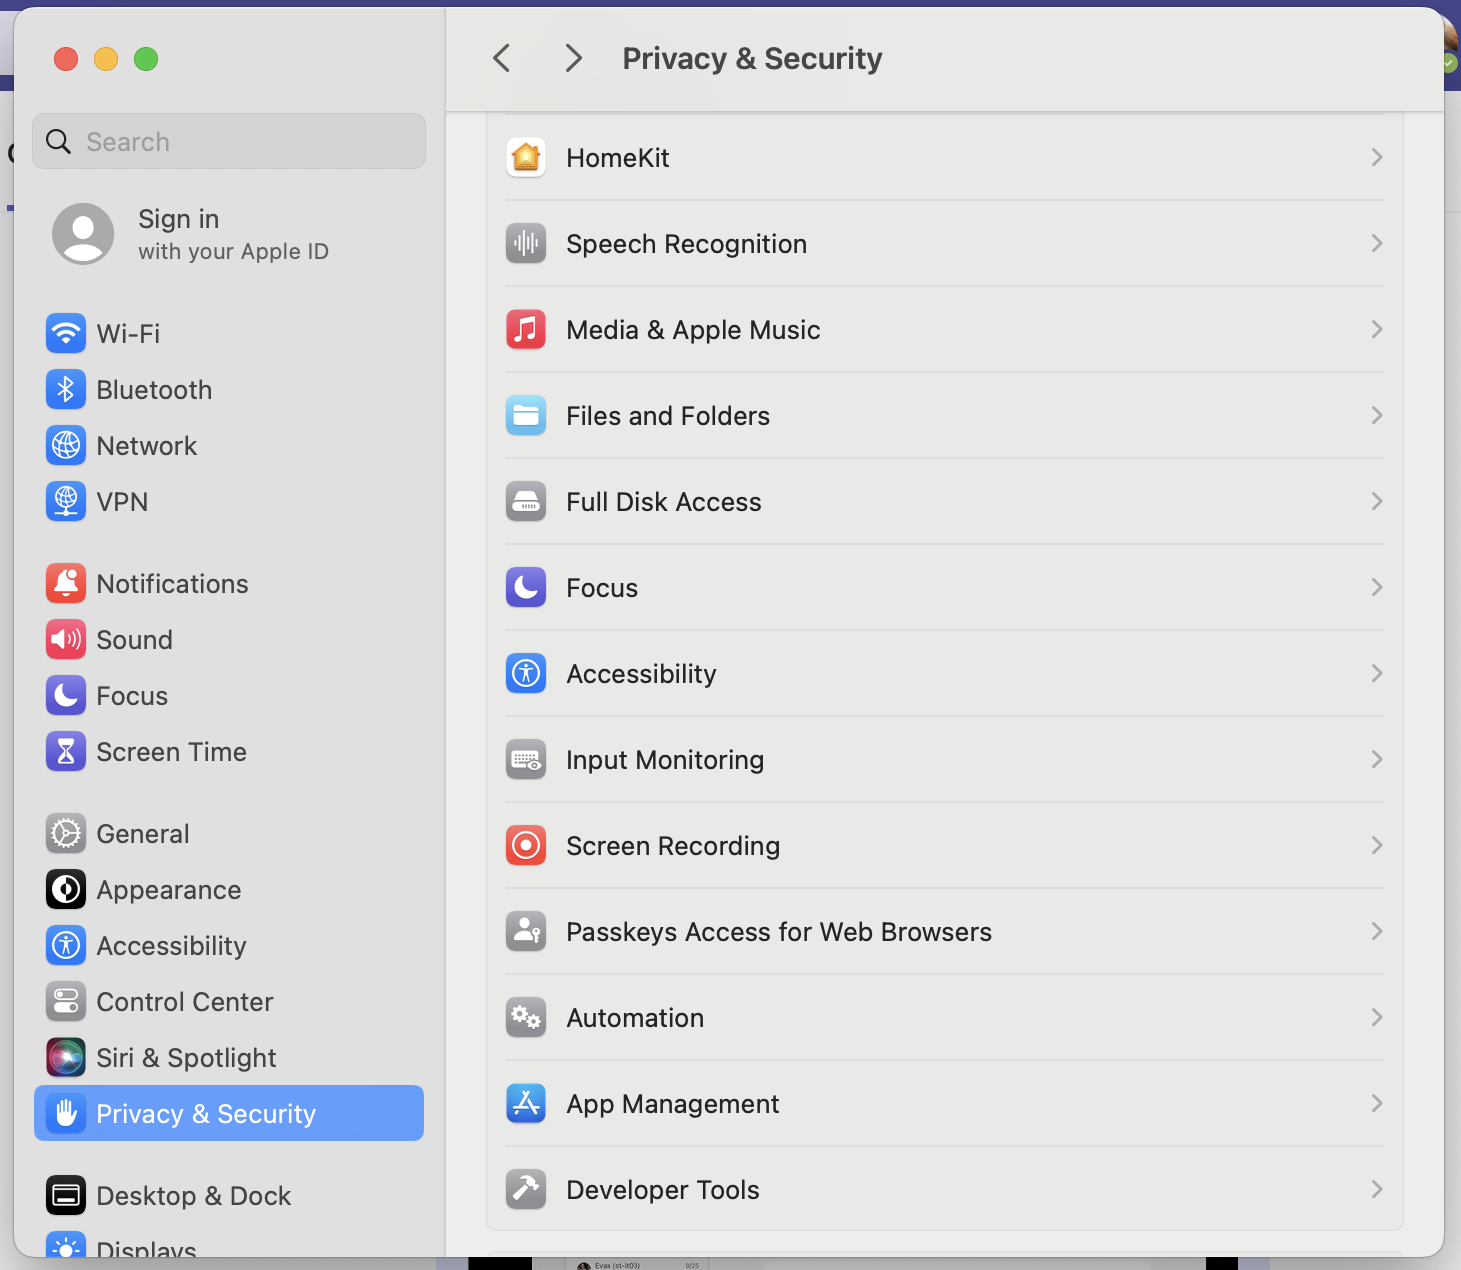
Task: Open the Siri & Spotlight sidebar icon
Action: click(66, 1058)
